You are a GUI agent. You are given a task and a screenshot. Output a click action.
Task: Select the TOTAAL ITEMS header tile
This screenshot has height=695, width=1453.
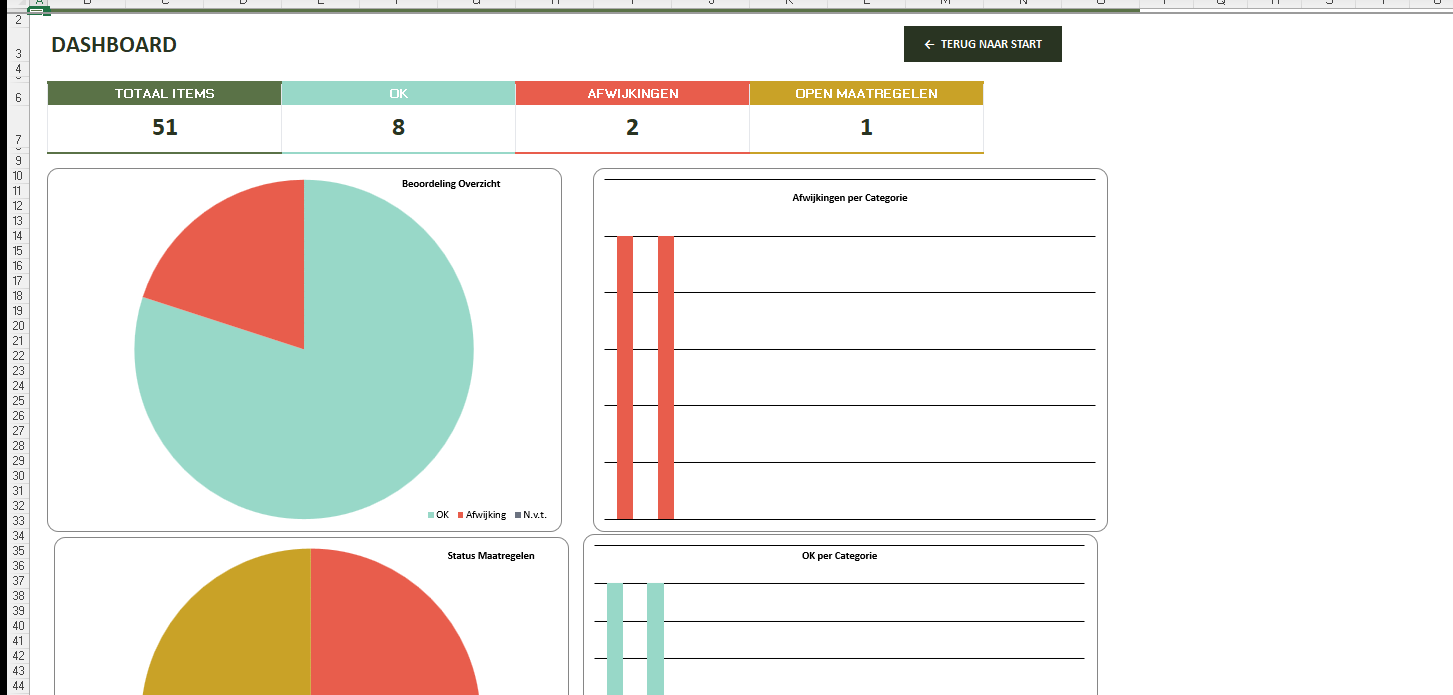pyautogui.click(x=164, y=94)
